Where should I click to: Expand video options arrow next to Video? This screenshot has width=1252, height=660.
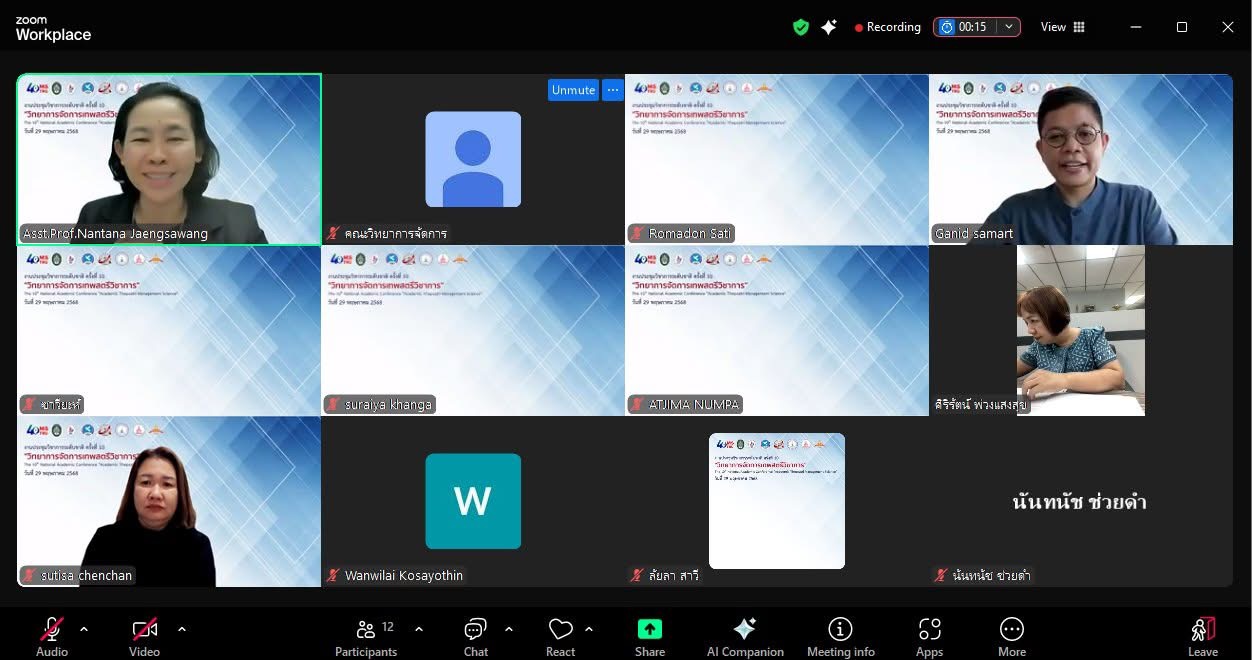[x=182, y=629]
